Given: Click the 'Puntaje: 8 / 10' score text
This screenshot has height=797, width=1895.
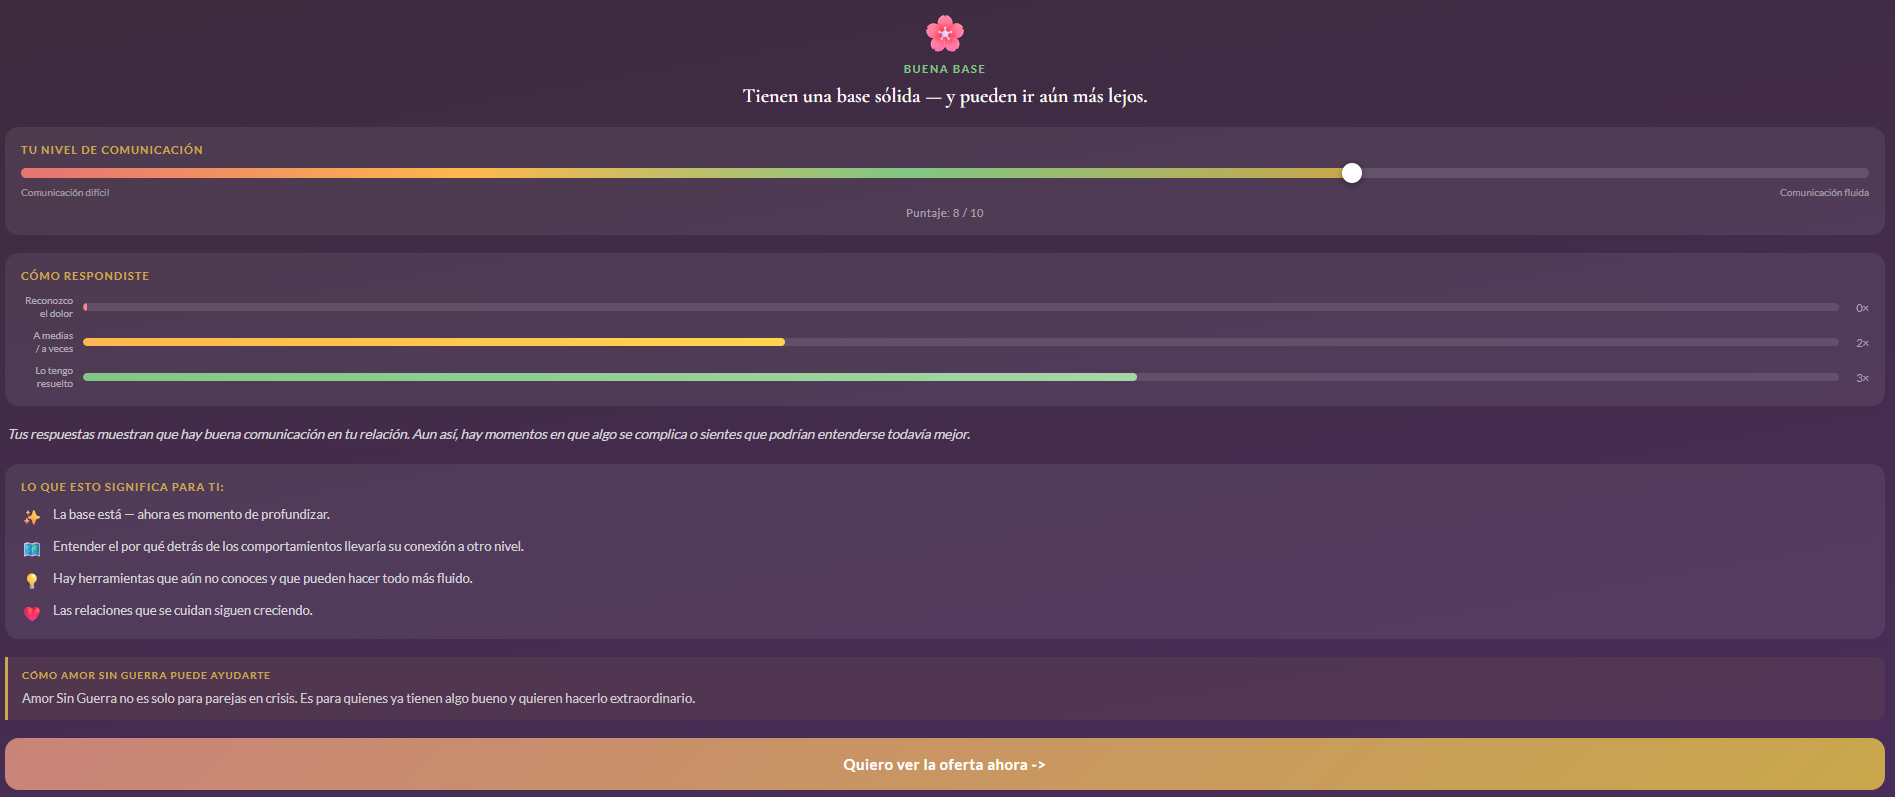Looking at the screenshot, I should point(944,212).
